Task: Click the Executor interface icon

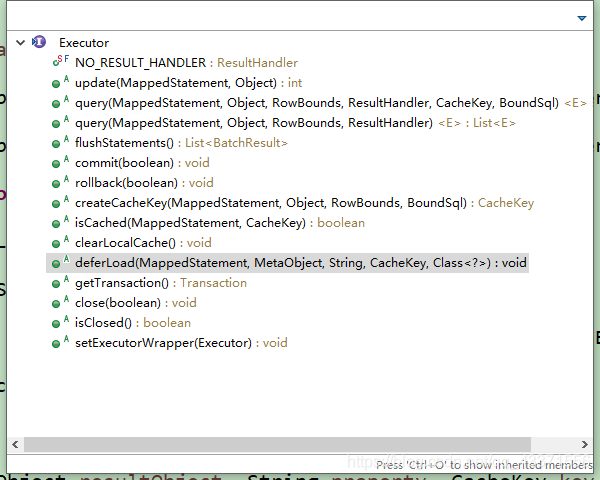Action: point(39,42)
